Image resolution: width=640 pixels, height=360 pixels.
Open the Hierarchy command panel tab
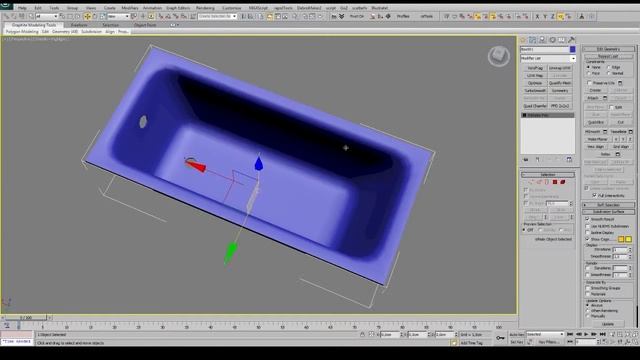542,40
